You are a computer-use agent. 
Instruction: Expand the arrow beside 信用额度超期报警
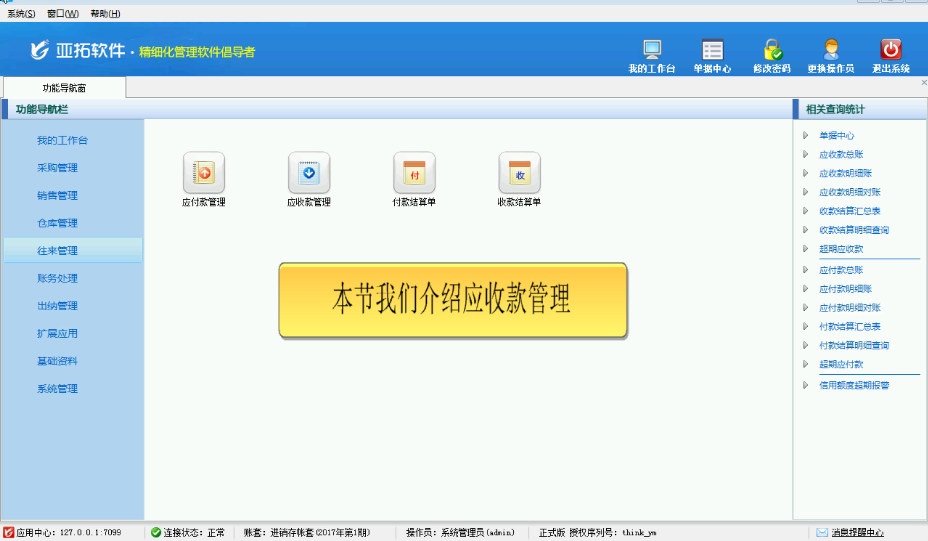[806, 385]
